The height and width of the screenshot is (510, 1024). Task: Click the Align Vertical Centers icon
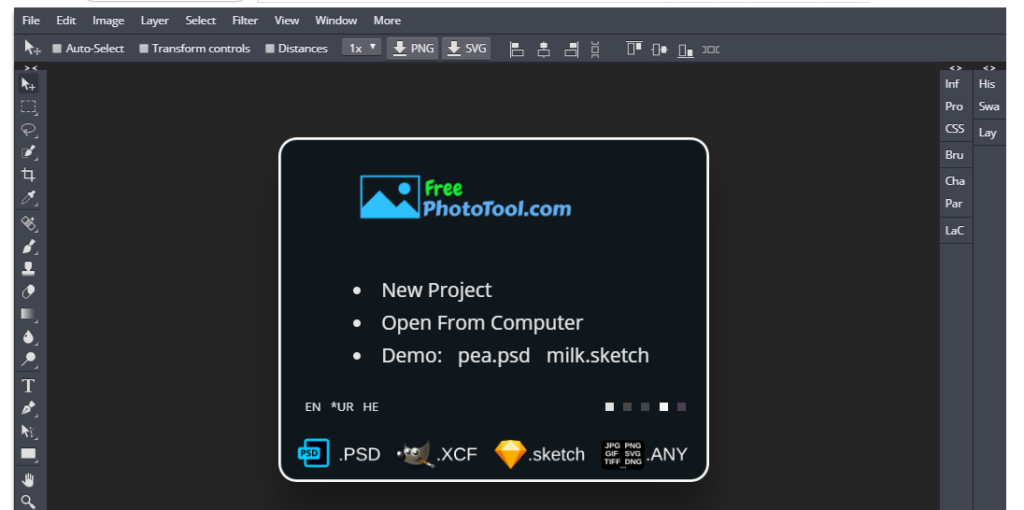click(660, 49)
